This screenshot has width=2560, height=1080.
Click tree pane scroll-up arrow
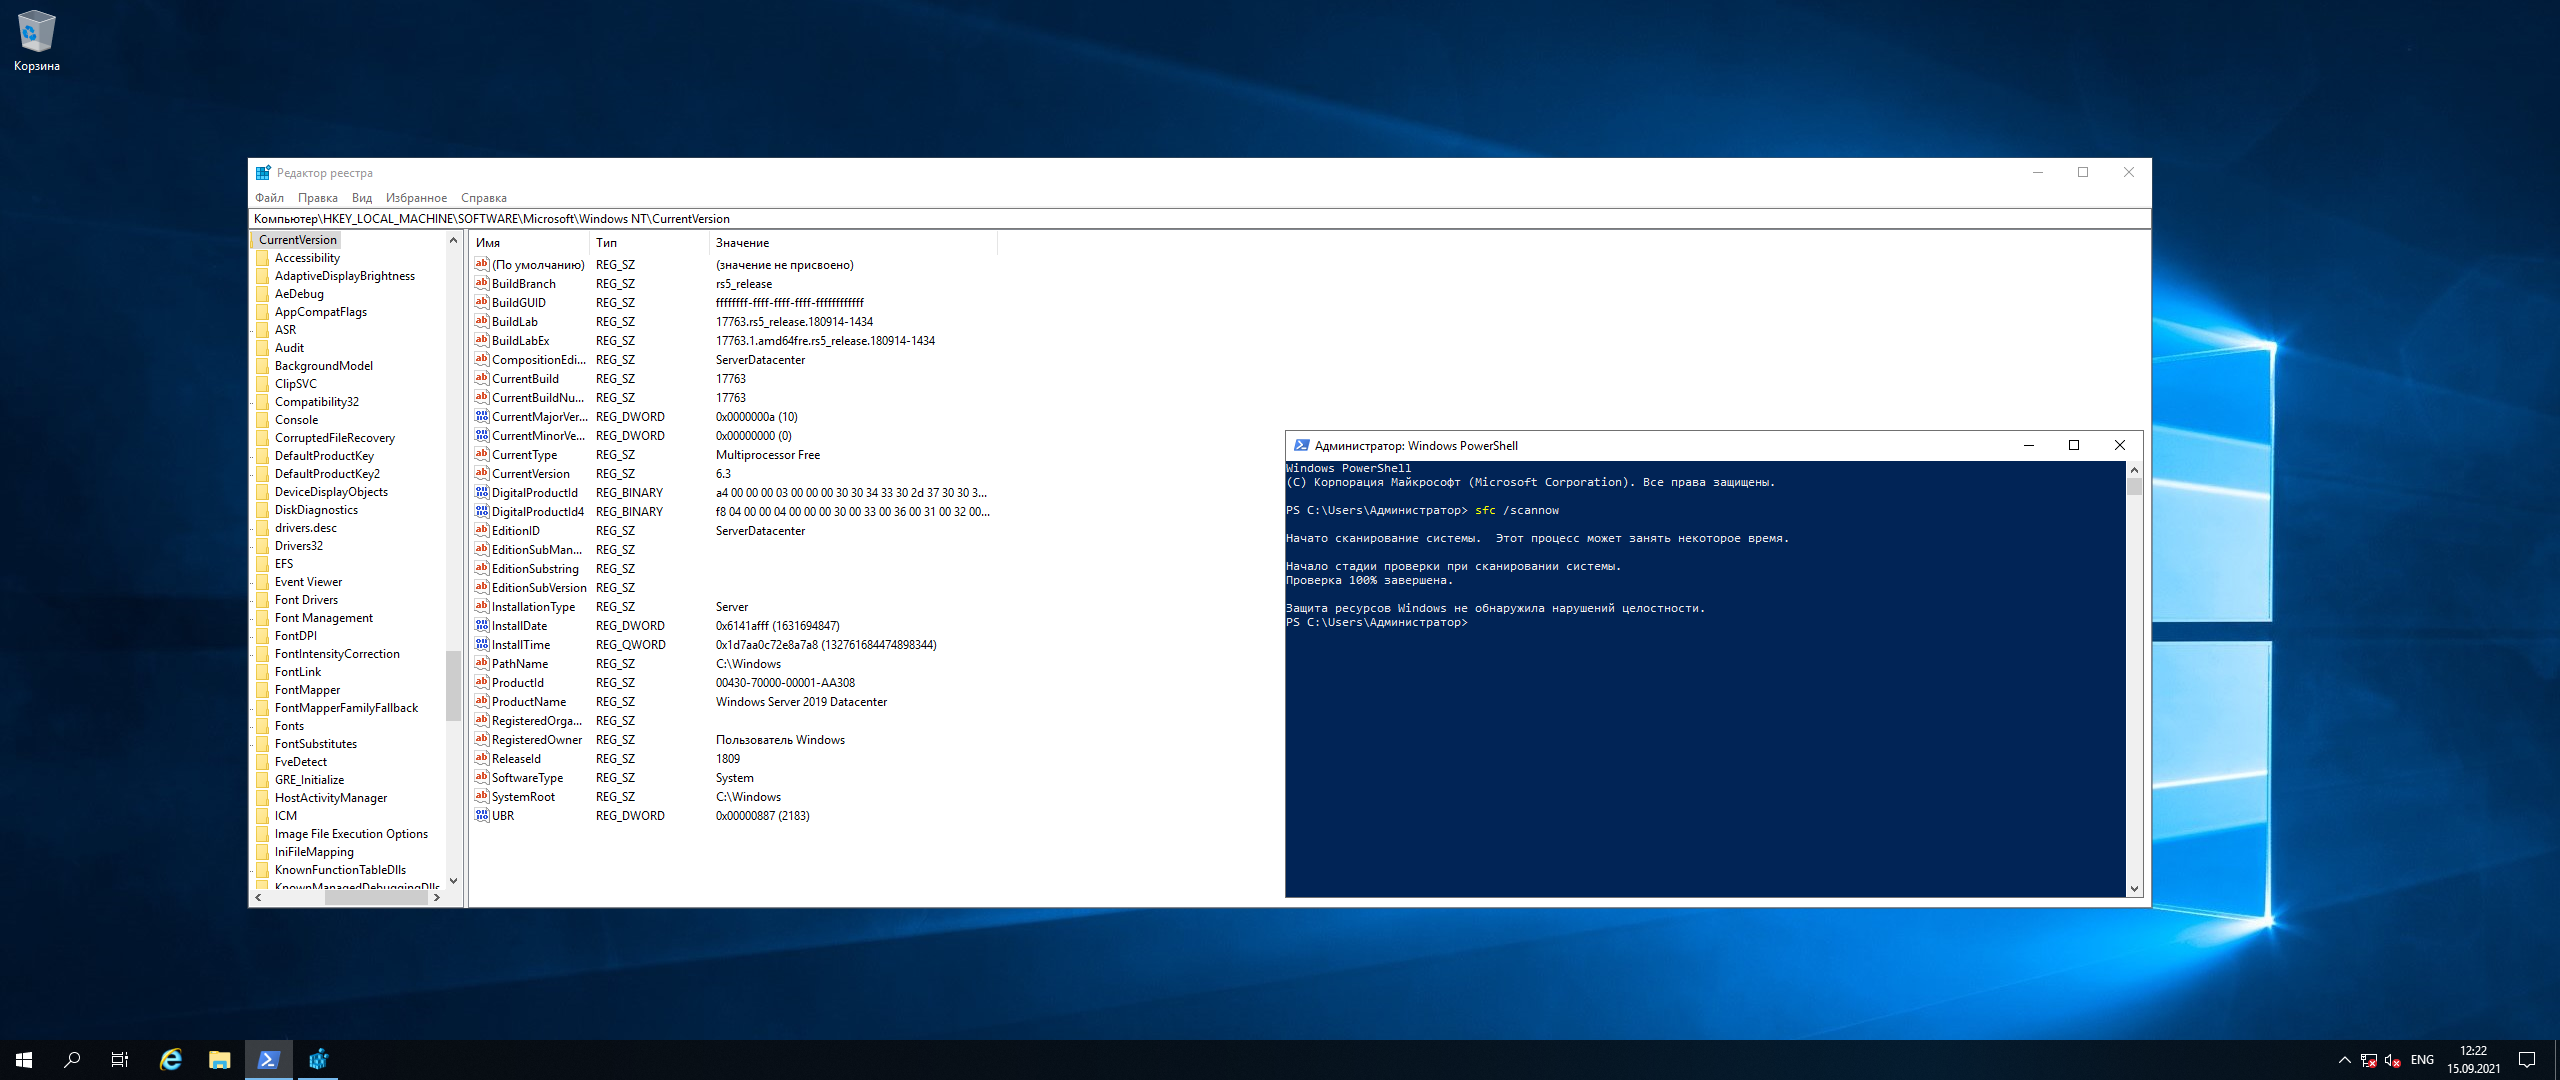[x=453, y=240]
